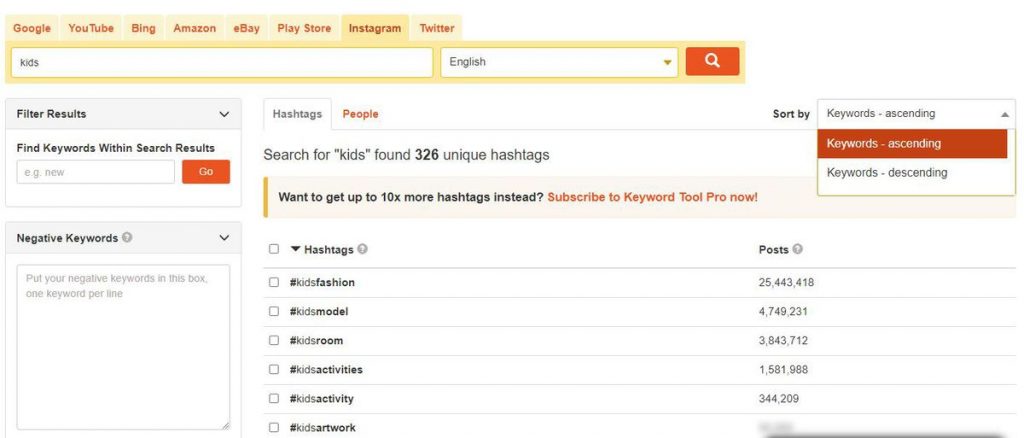Open the YouTube search tab
Image resolution: width=1024 pixels, height=438 pixels.
91,28
